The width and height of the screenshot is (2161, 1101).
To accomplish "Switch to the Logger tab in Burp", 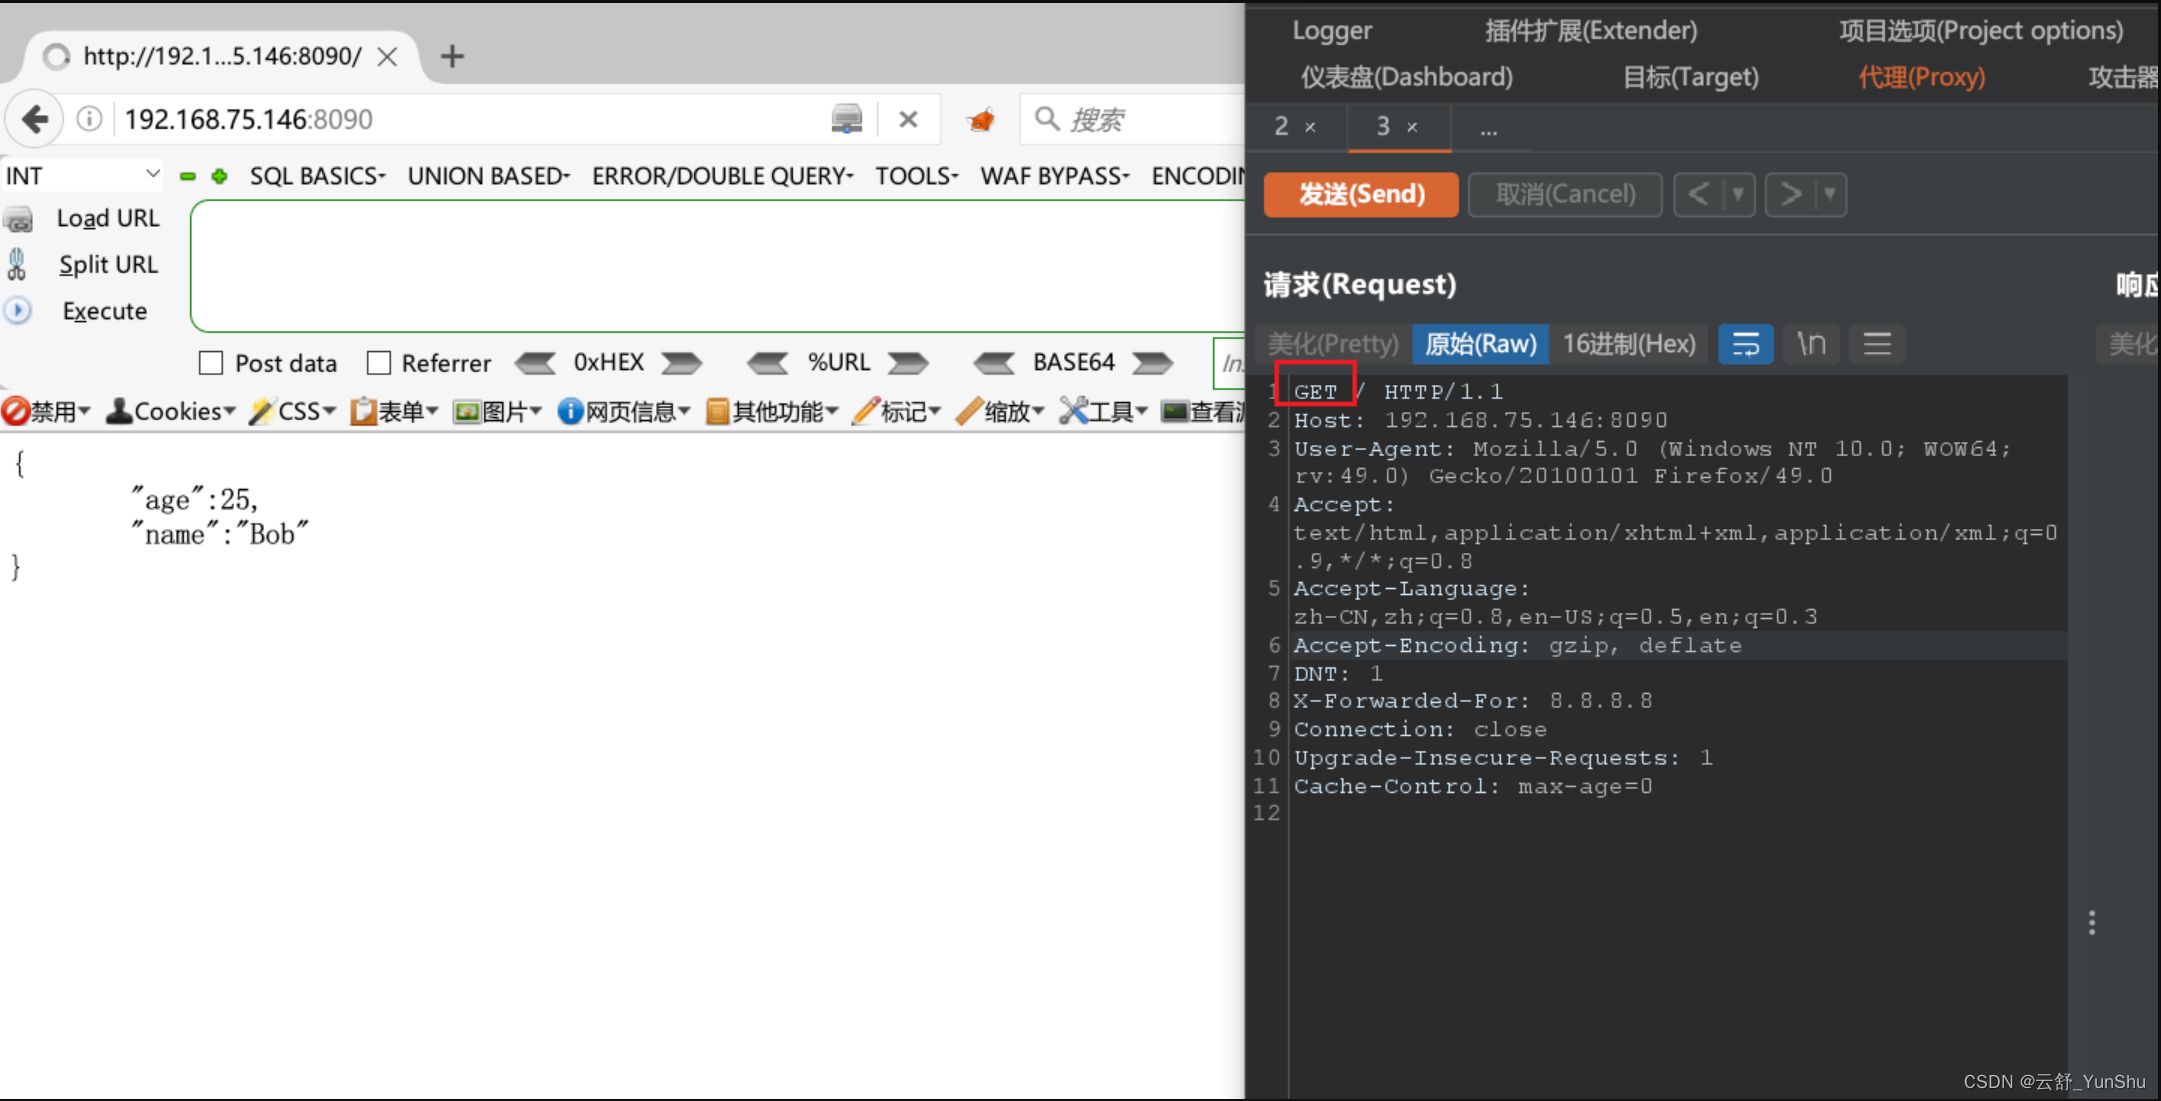I will point(1332,31).
